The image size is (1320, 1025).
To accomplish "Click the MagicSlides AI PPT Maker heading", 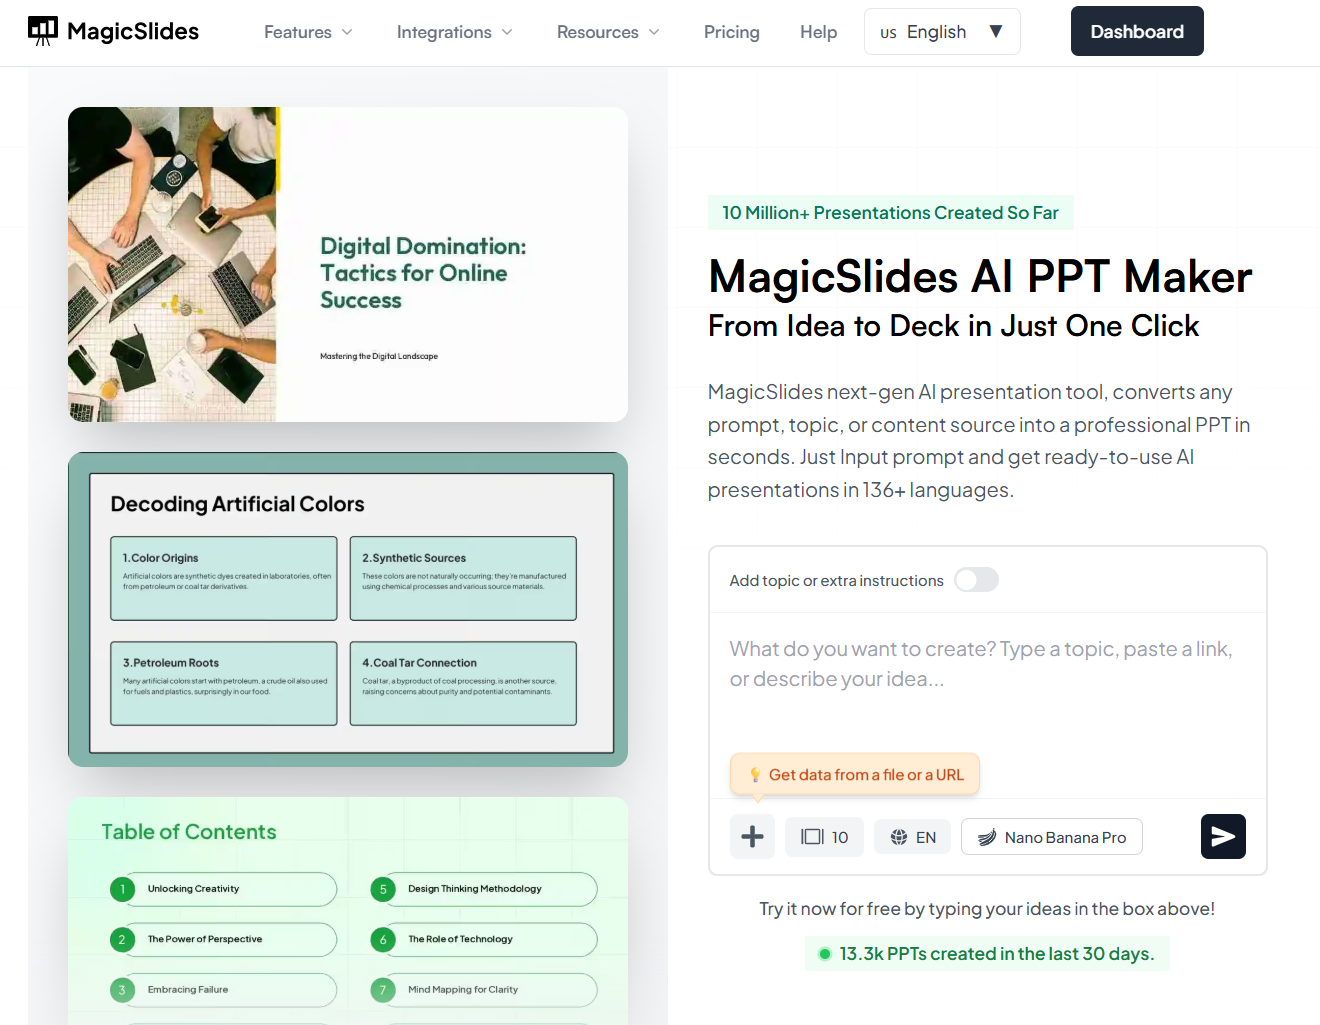I will 980,277.
